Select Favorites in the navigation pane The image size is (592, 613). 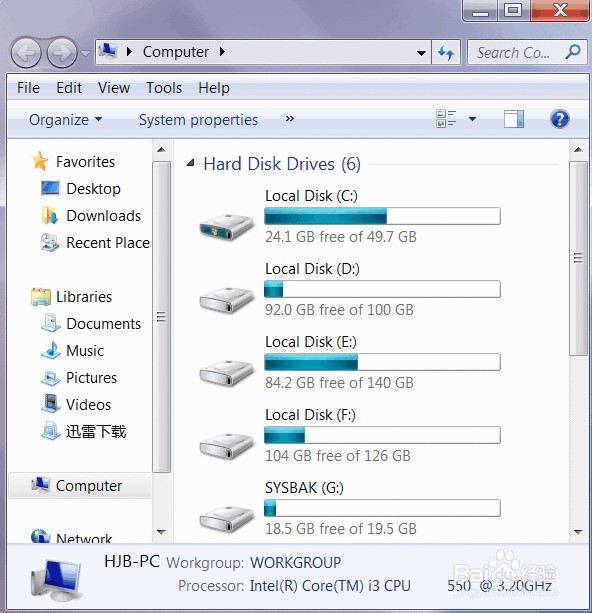click(x=85, y=161)
